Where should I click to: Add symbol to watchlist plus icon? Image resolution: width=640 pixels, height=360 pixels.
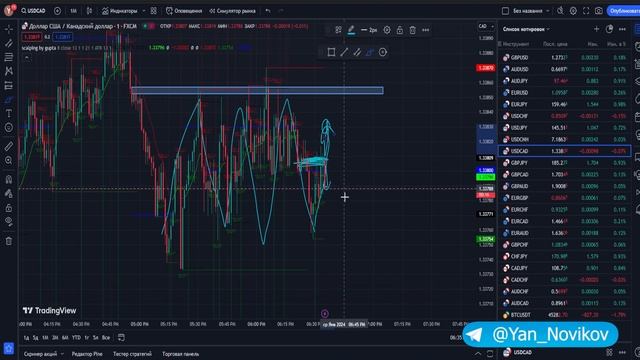(596, 29)
